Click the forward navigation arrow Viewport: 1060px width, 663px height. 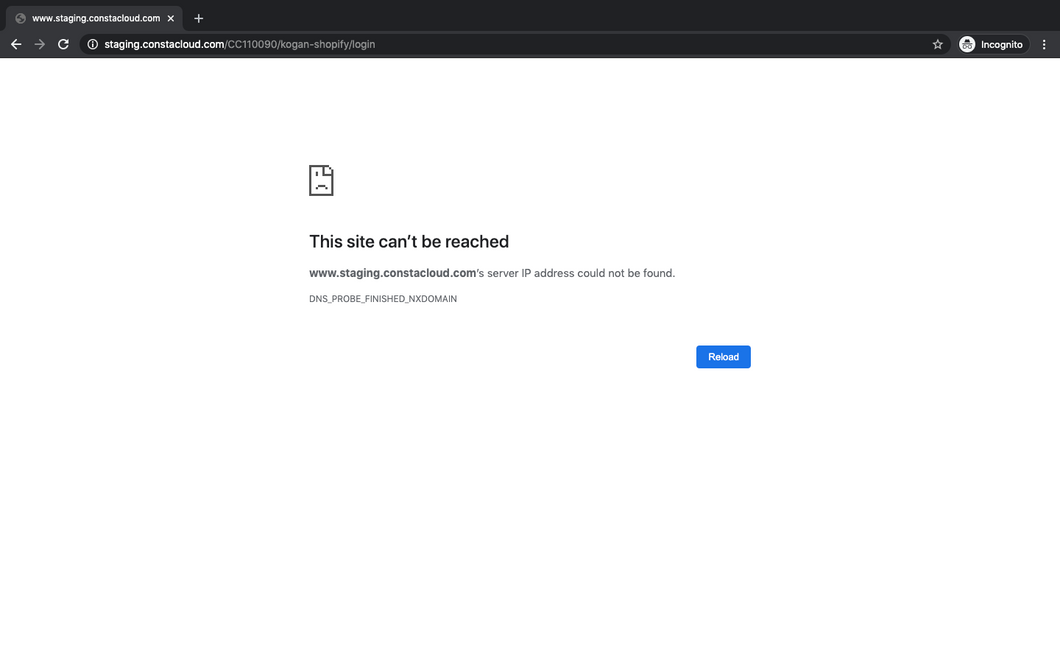point(40,44)
